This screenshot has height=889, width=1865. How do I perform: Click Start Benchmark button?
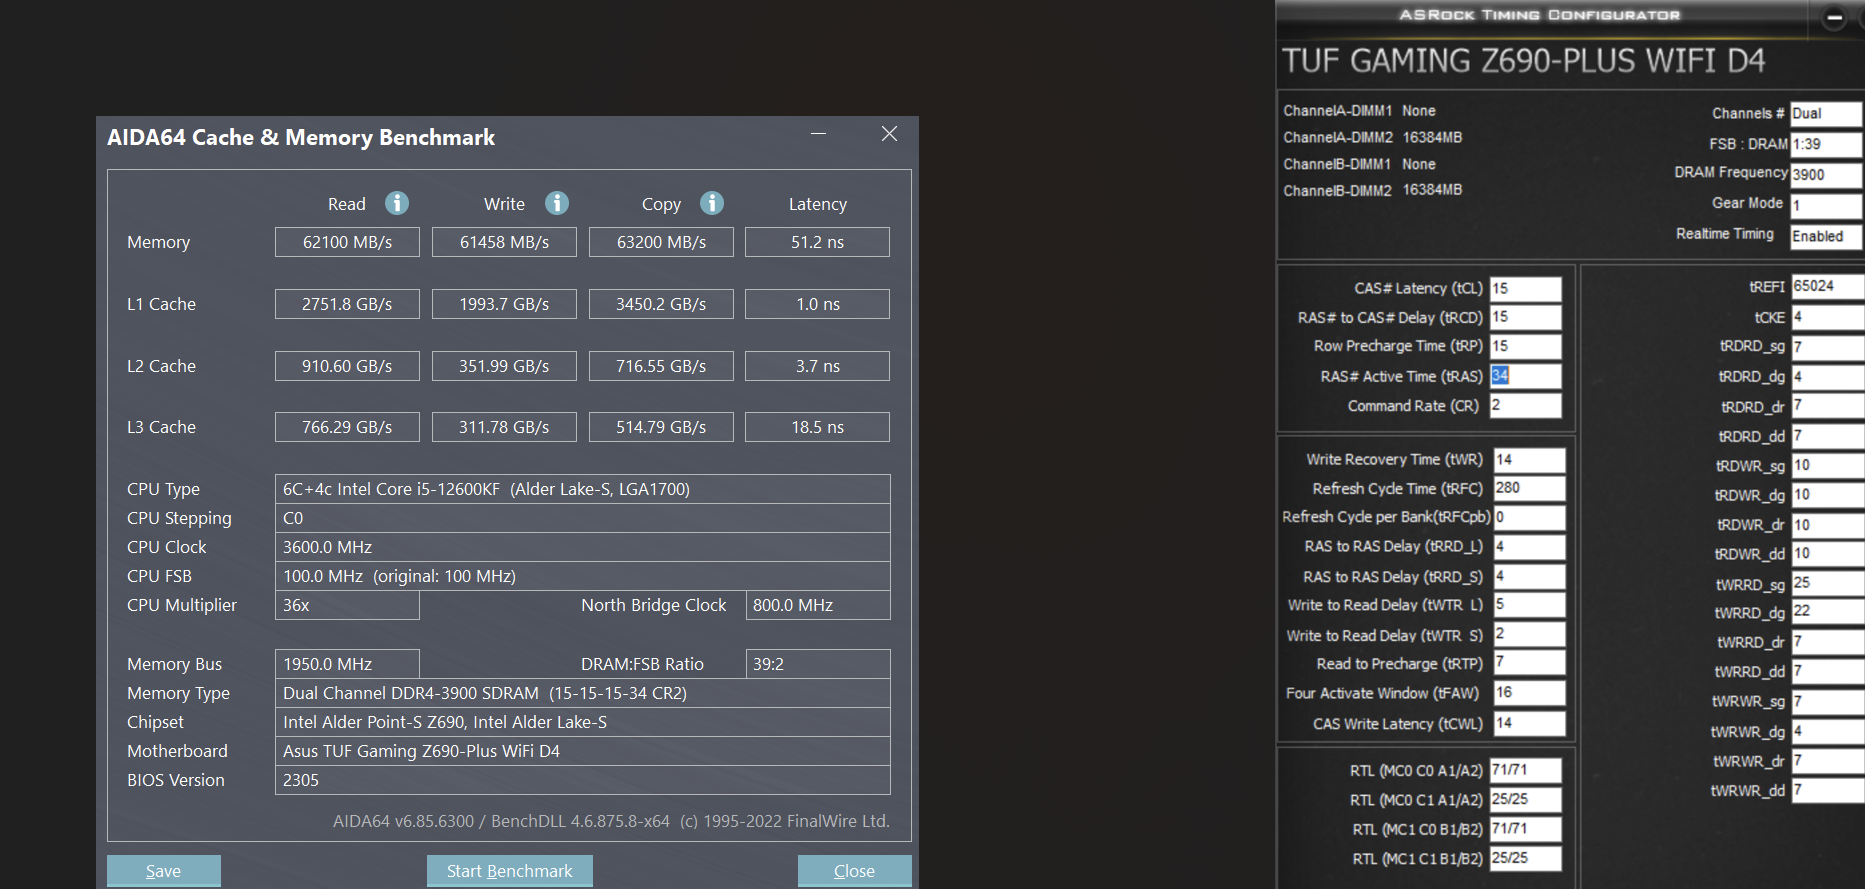[x=510, y=871]
